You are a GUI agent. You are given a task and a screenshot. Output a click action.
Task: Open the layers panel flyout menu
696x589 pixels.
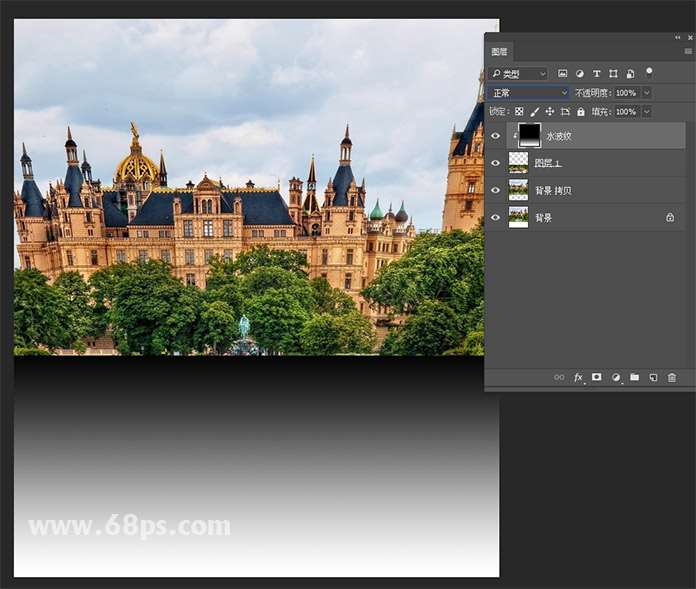click(688, 51)
